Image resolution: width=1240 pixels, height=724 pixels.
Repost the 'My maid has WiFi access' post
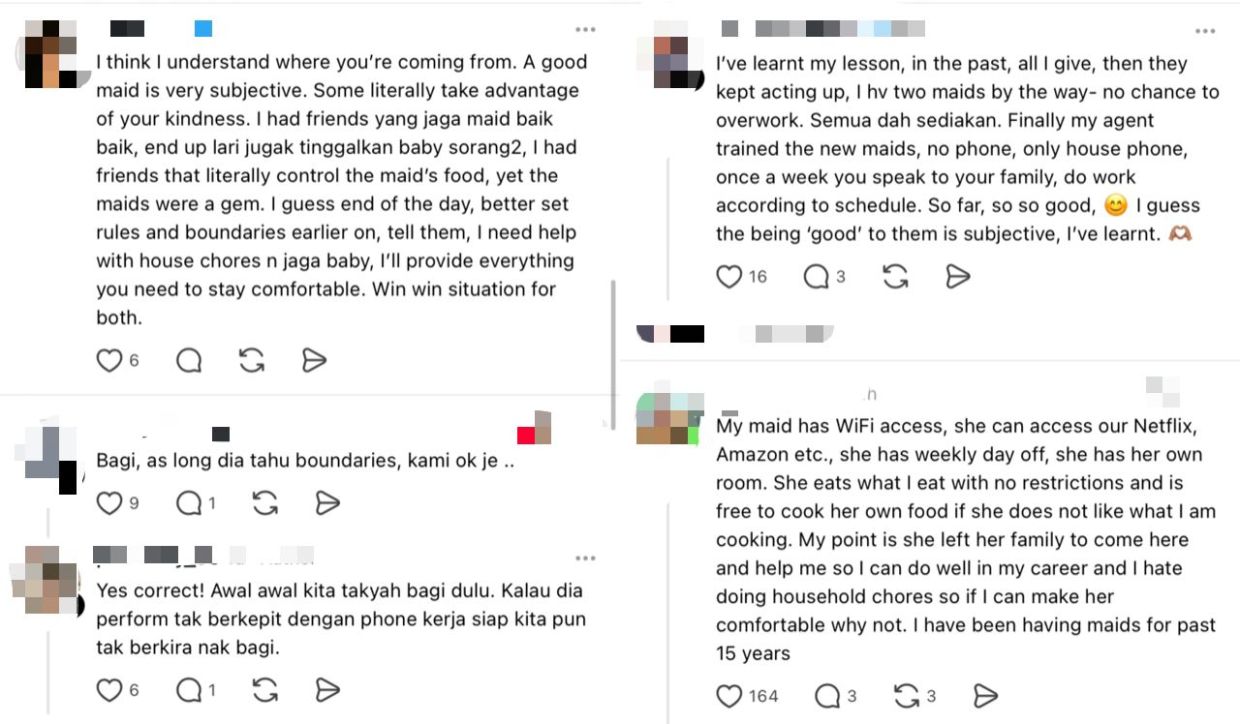pos(906,695)
